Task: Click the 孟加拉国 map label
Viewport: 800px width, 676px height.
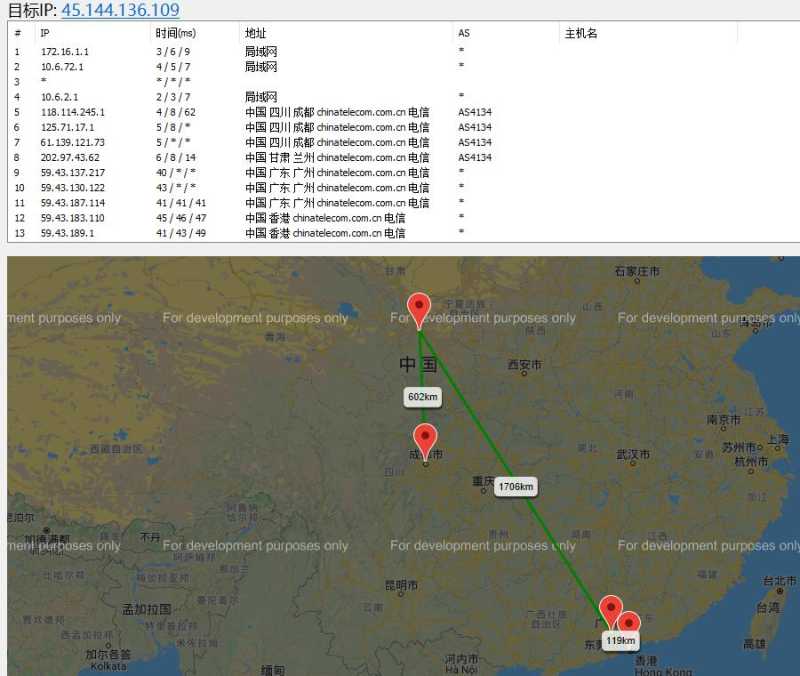Action: (x=146, y=609)
